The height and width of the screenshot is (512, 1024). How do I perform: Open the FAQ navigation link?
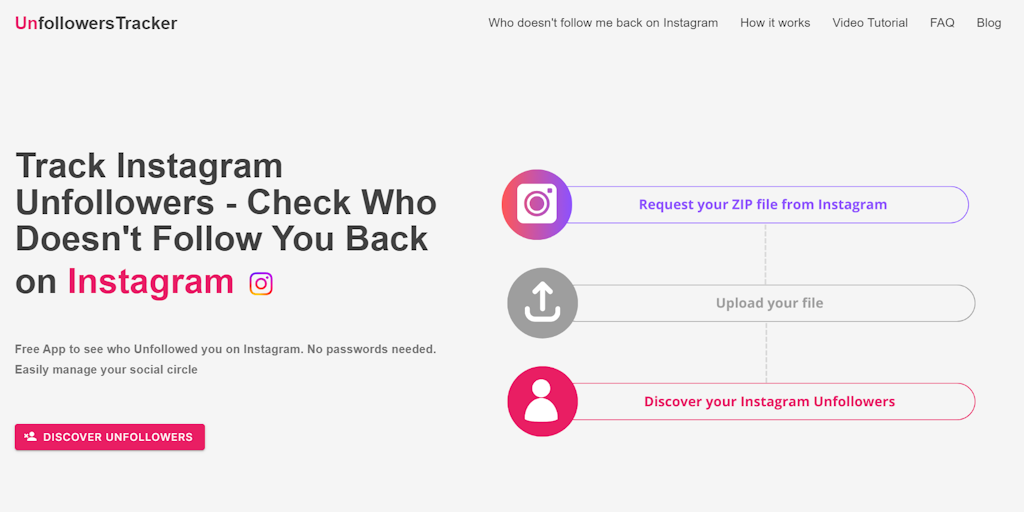tap(942, 23)
